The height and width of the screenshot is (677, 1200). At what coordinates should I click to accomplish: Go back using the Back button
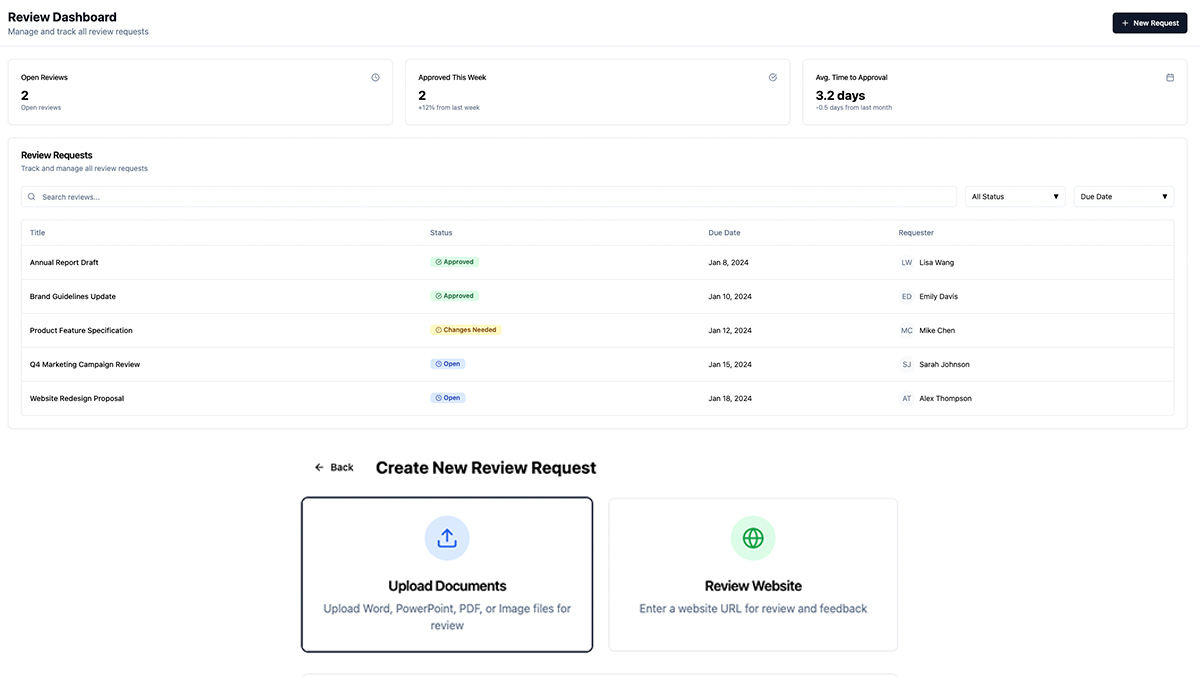tap(334, 468)
